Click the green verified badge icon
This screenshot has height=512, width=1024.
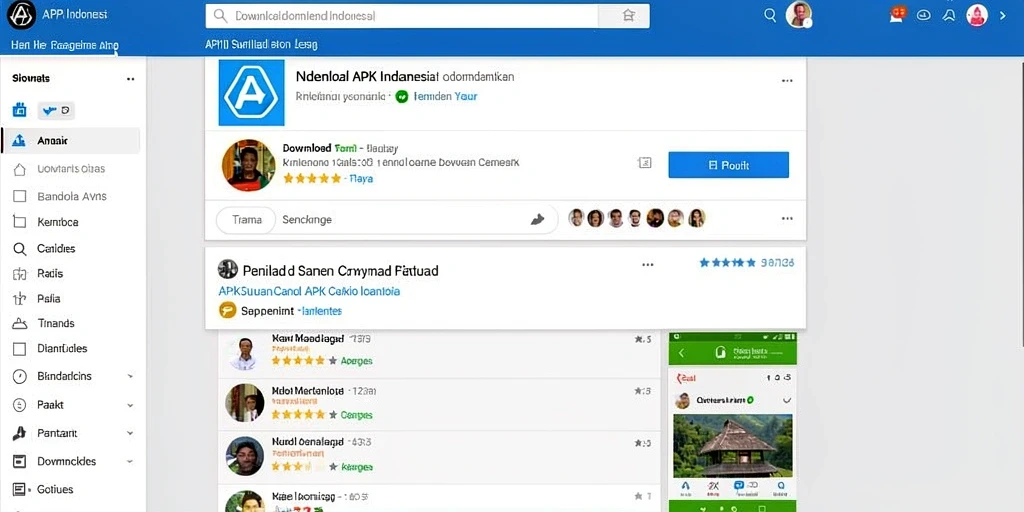pyautogui.click(x=402, y=97)
